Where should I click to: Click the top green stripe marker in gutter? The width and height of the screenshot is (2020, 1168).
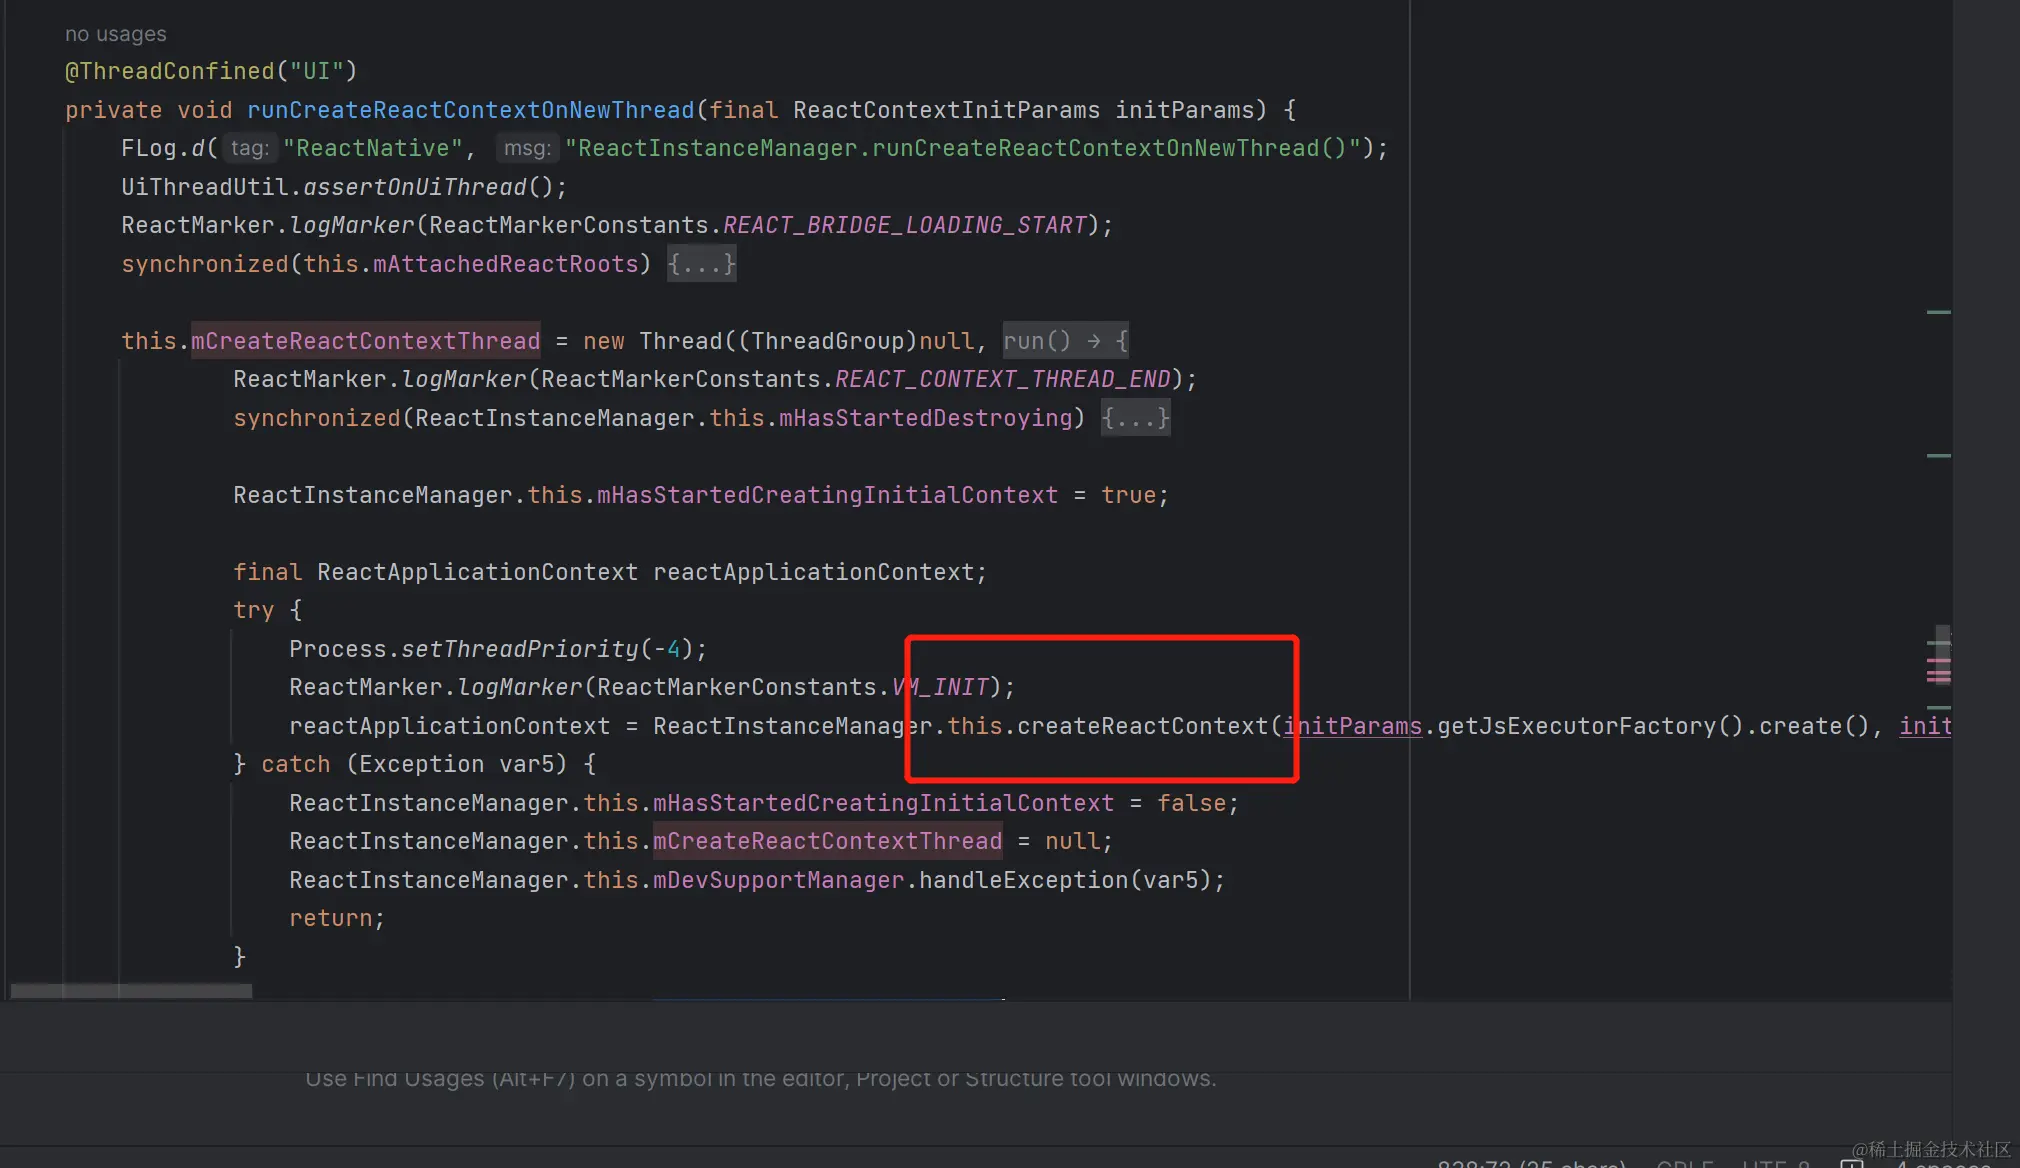[x=1938, y=312]
